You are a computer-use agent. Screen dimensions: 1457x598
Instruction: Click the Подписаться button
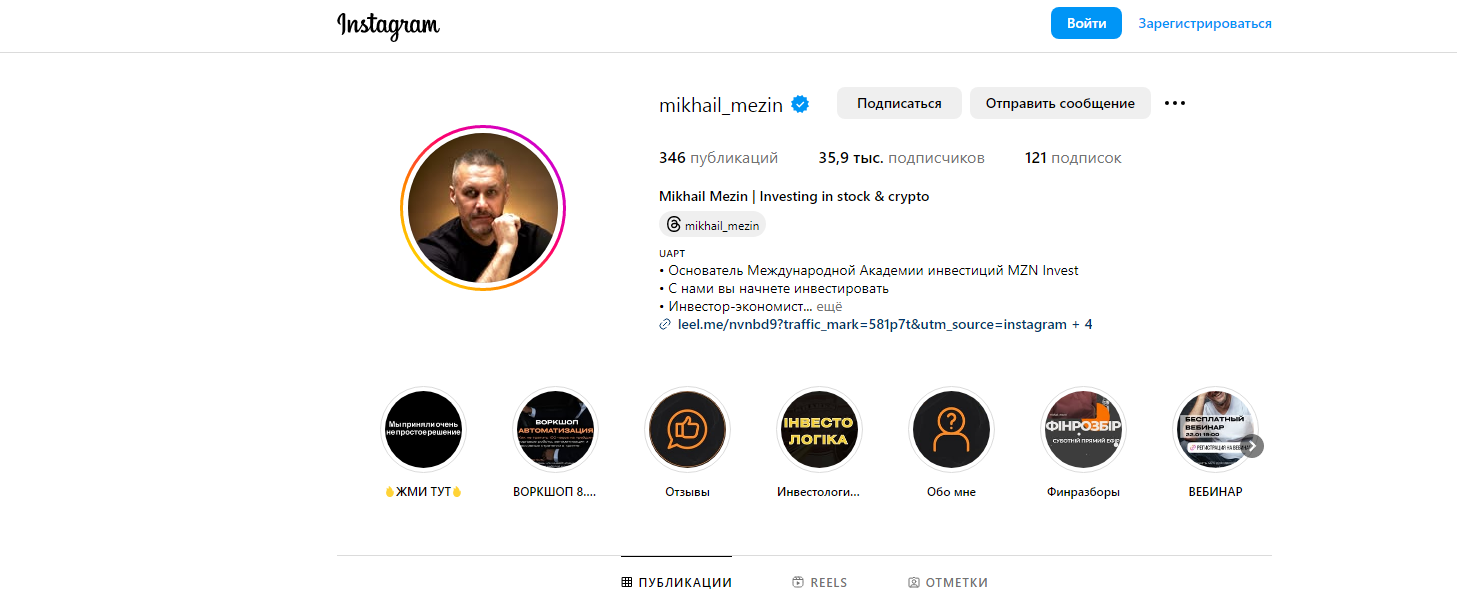(899, 103)
